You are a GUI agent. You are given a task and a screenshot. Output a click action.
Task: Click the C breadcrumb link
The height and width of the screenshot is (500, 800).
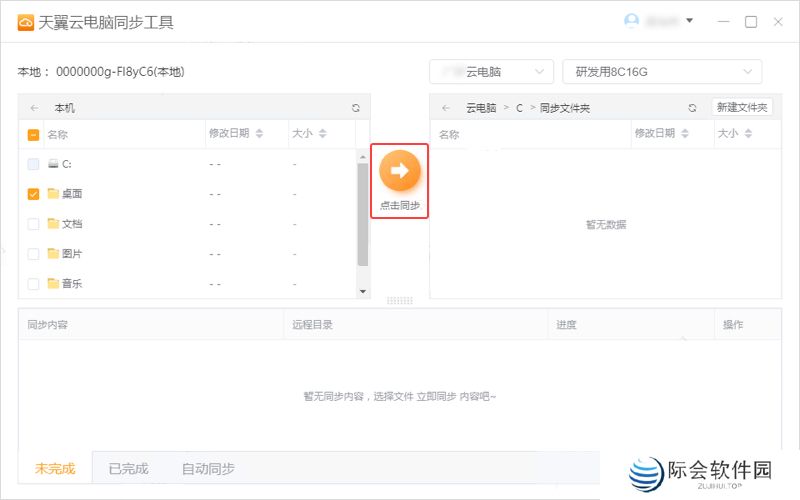tap(519, 108)
